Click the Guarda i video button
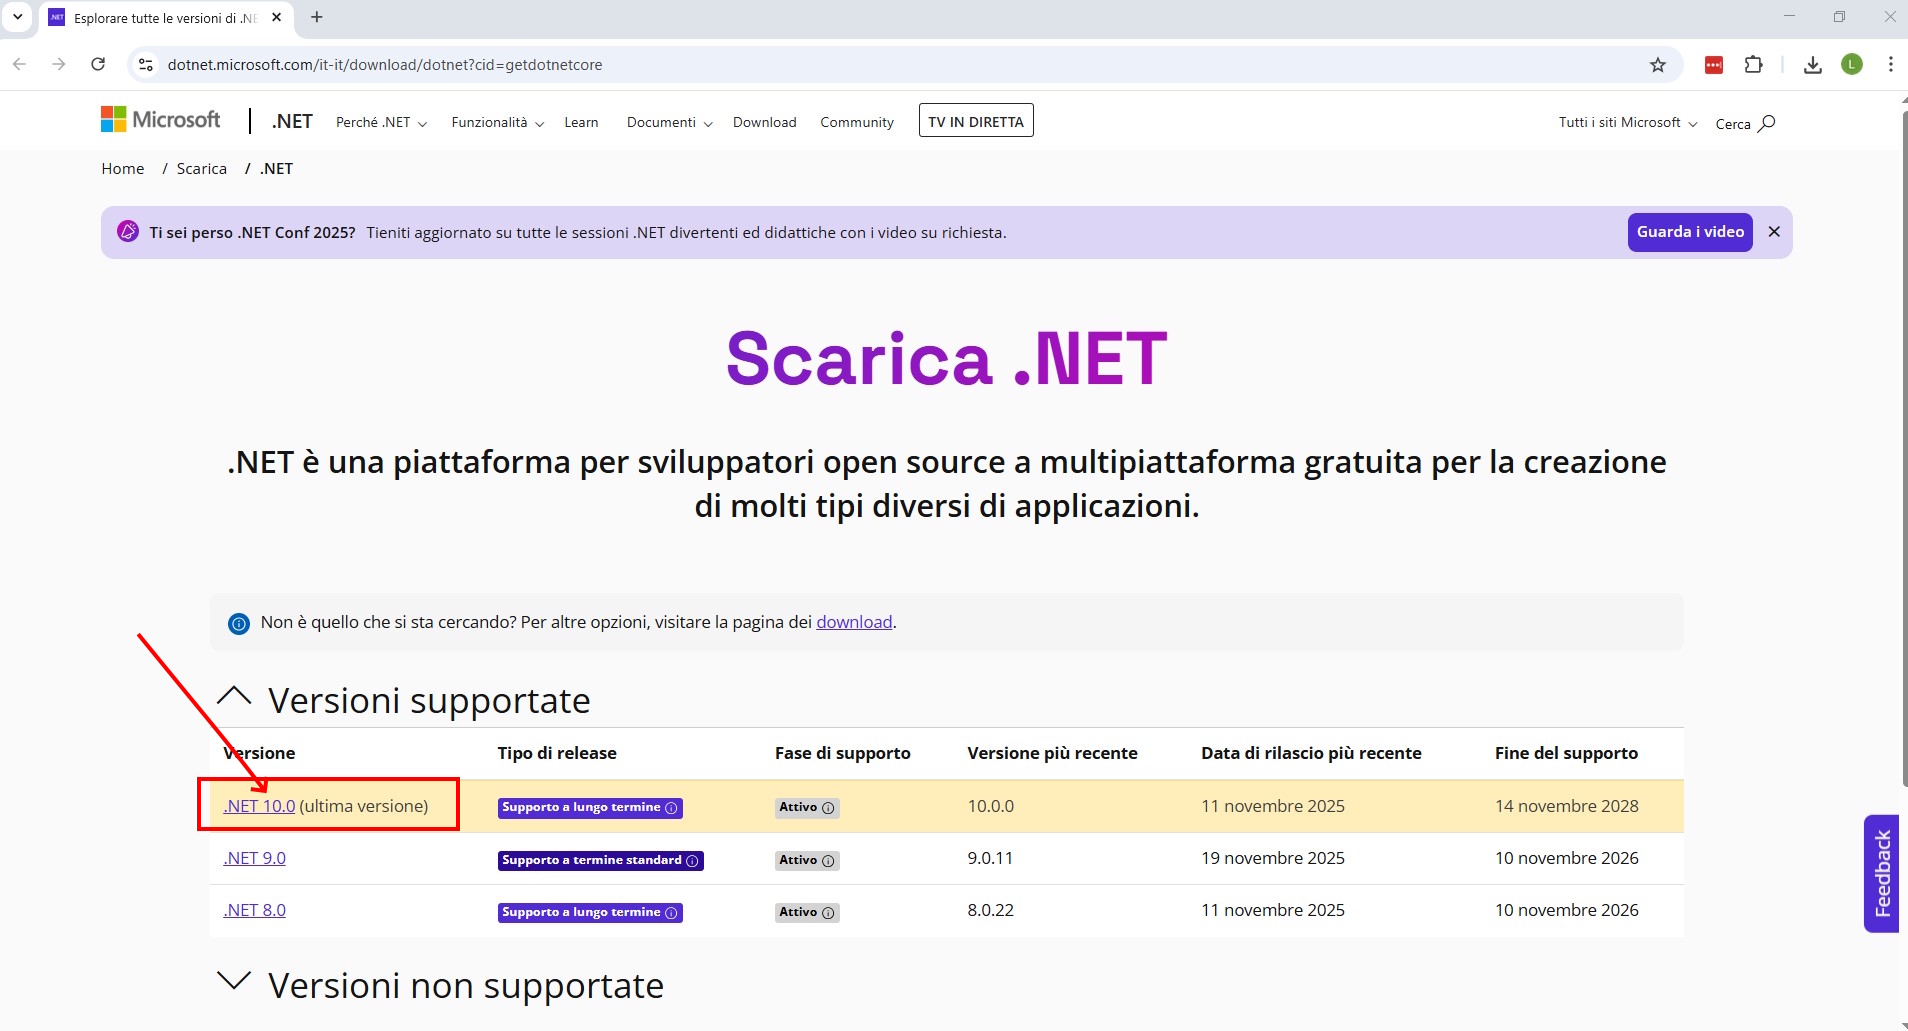The width and height of the screenshot is (1908, 1031). tap(1689, 232)
